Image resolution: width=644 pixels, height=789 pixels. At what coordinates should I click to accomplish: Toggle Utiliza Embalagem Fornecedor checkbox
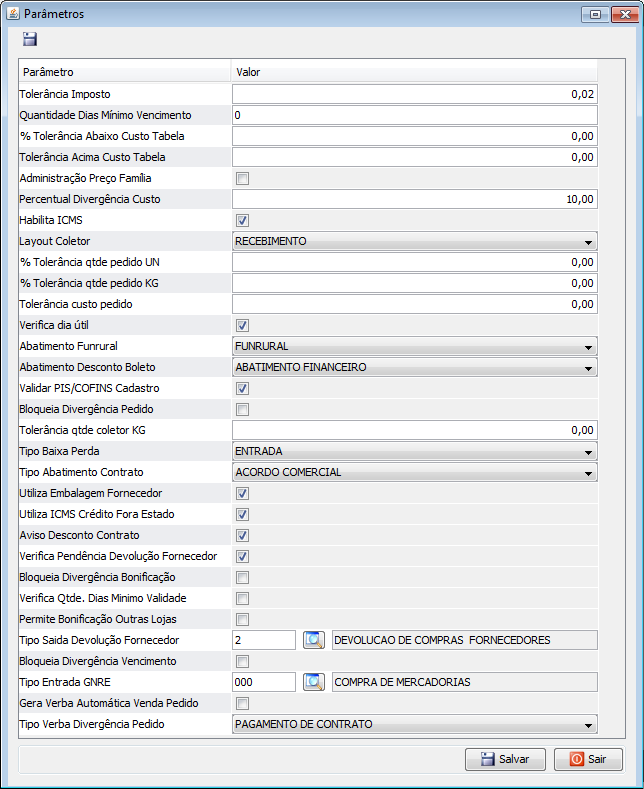pos(243,494)
